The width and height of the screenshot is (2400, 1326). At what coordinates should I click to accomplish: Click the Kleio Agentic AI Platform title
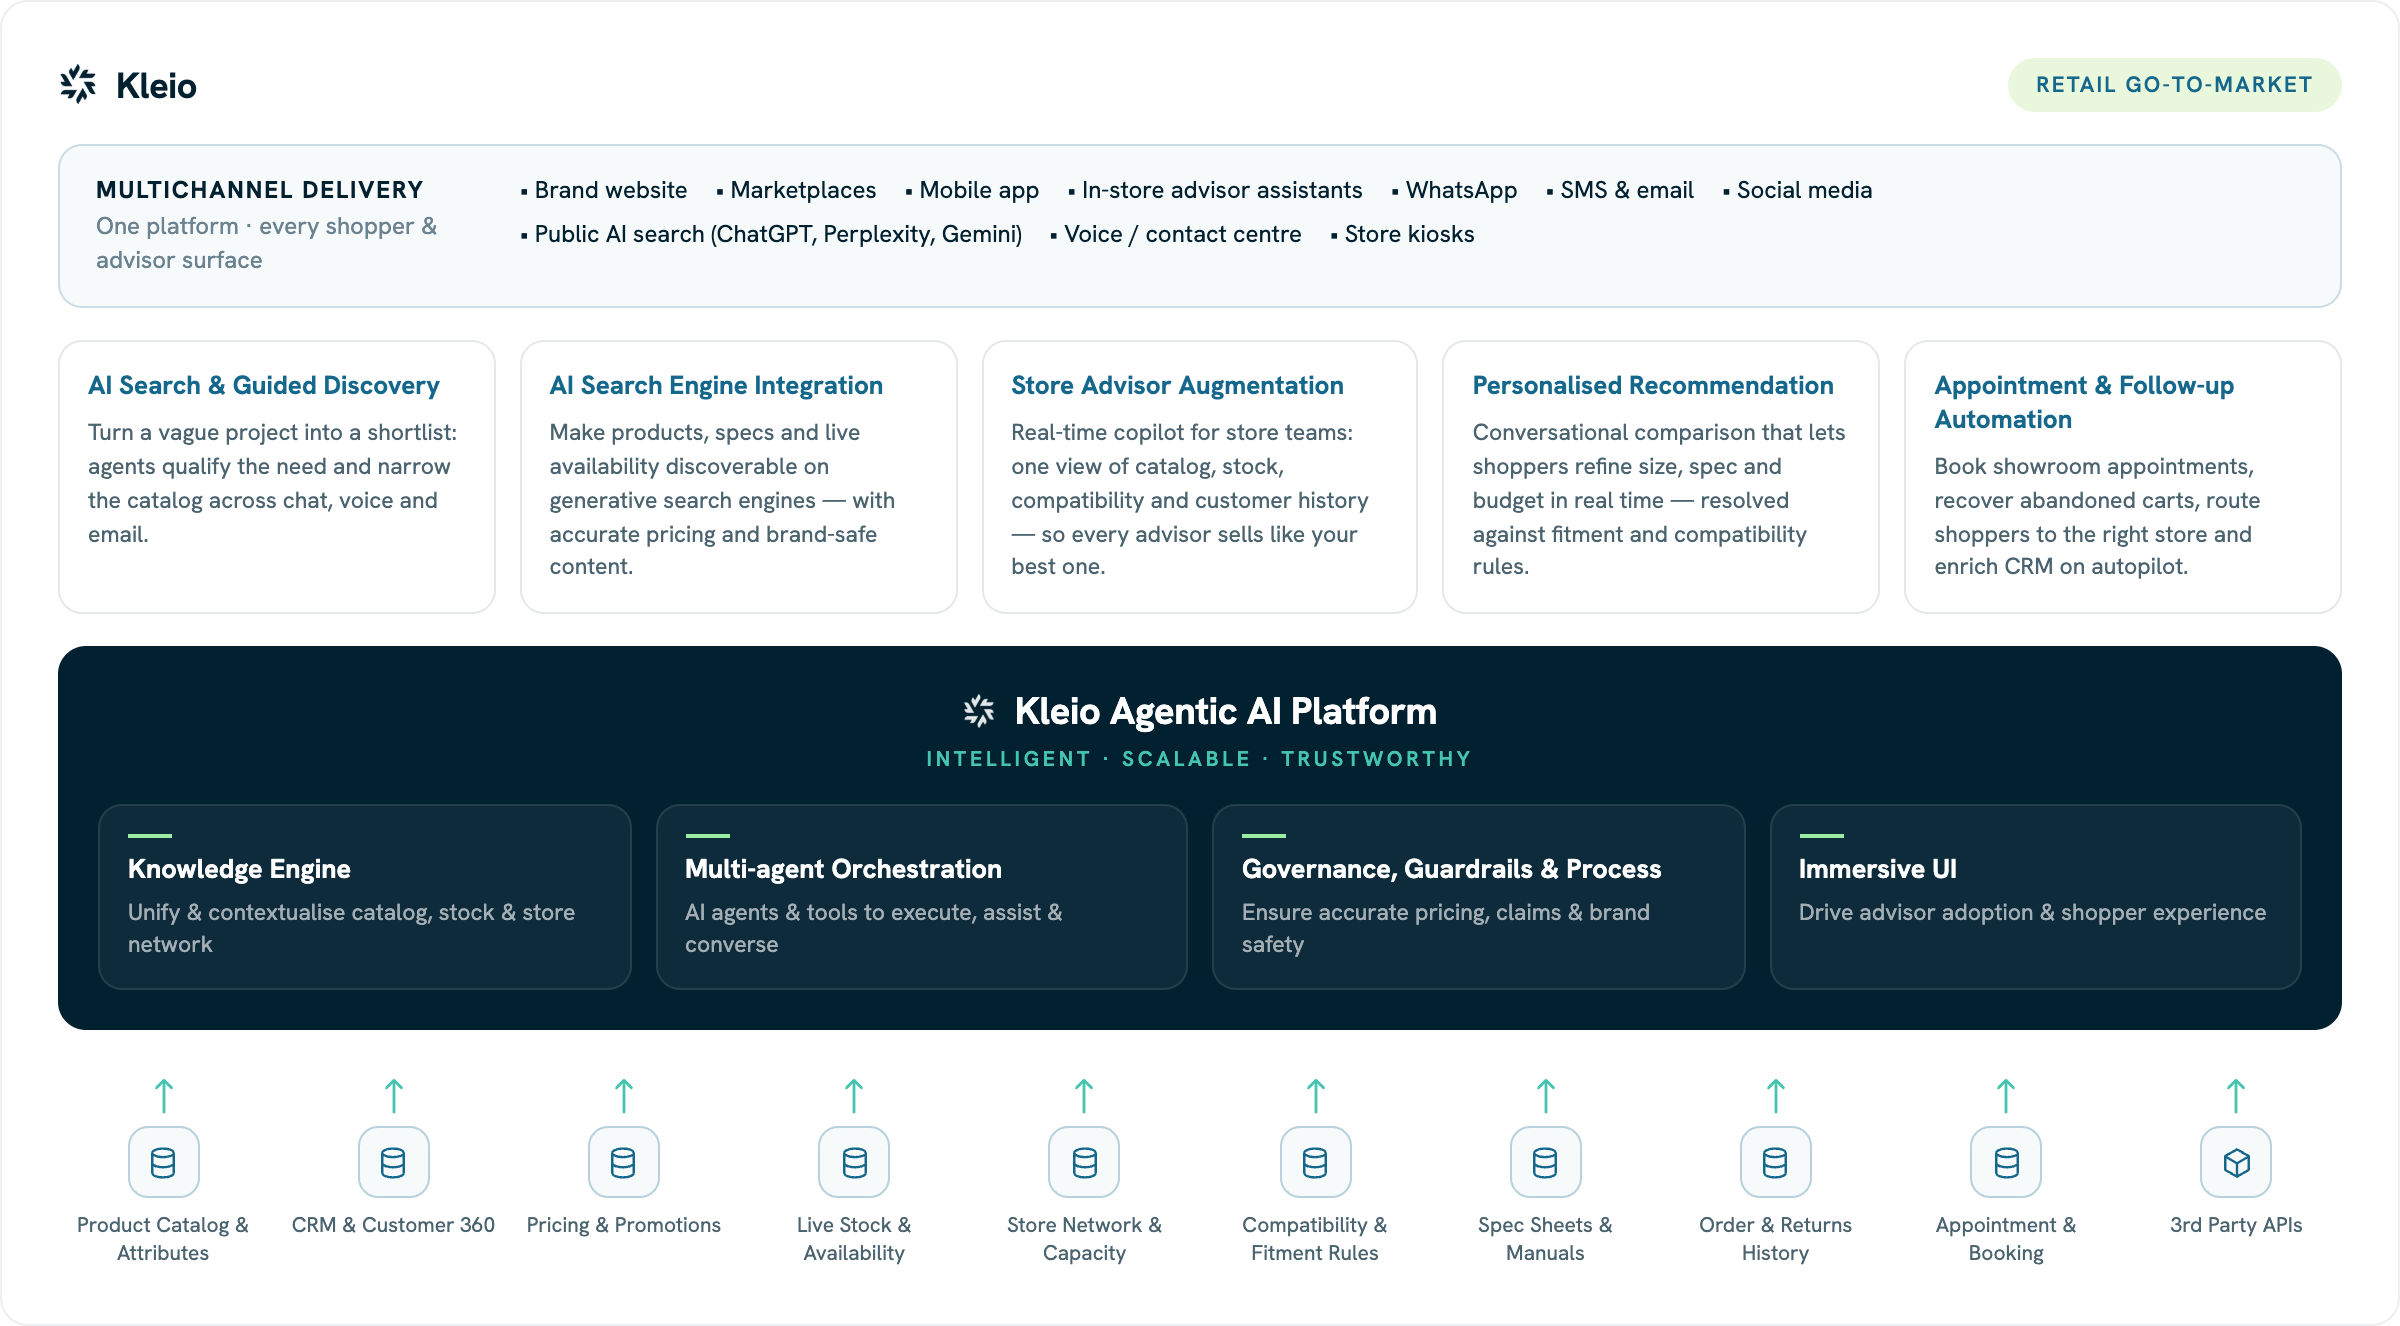click(1225, 712)
